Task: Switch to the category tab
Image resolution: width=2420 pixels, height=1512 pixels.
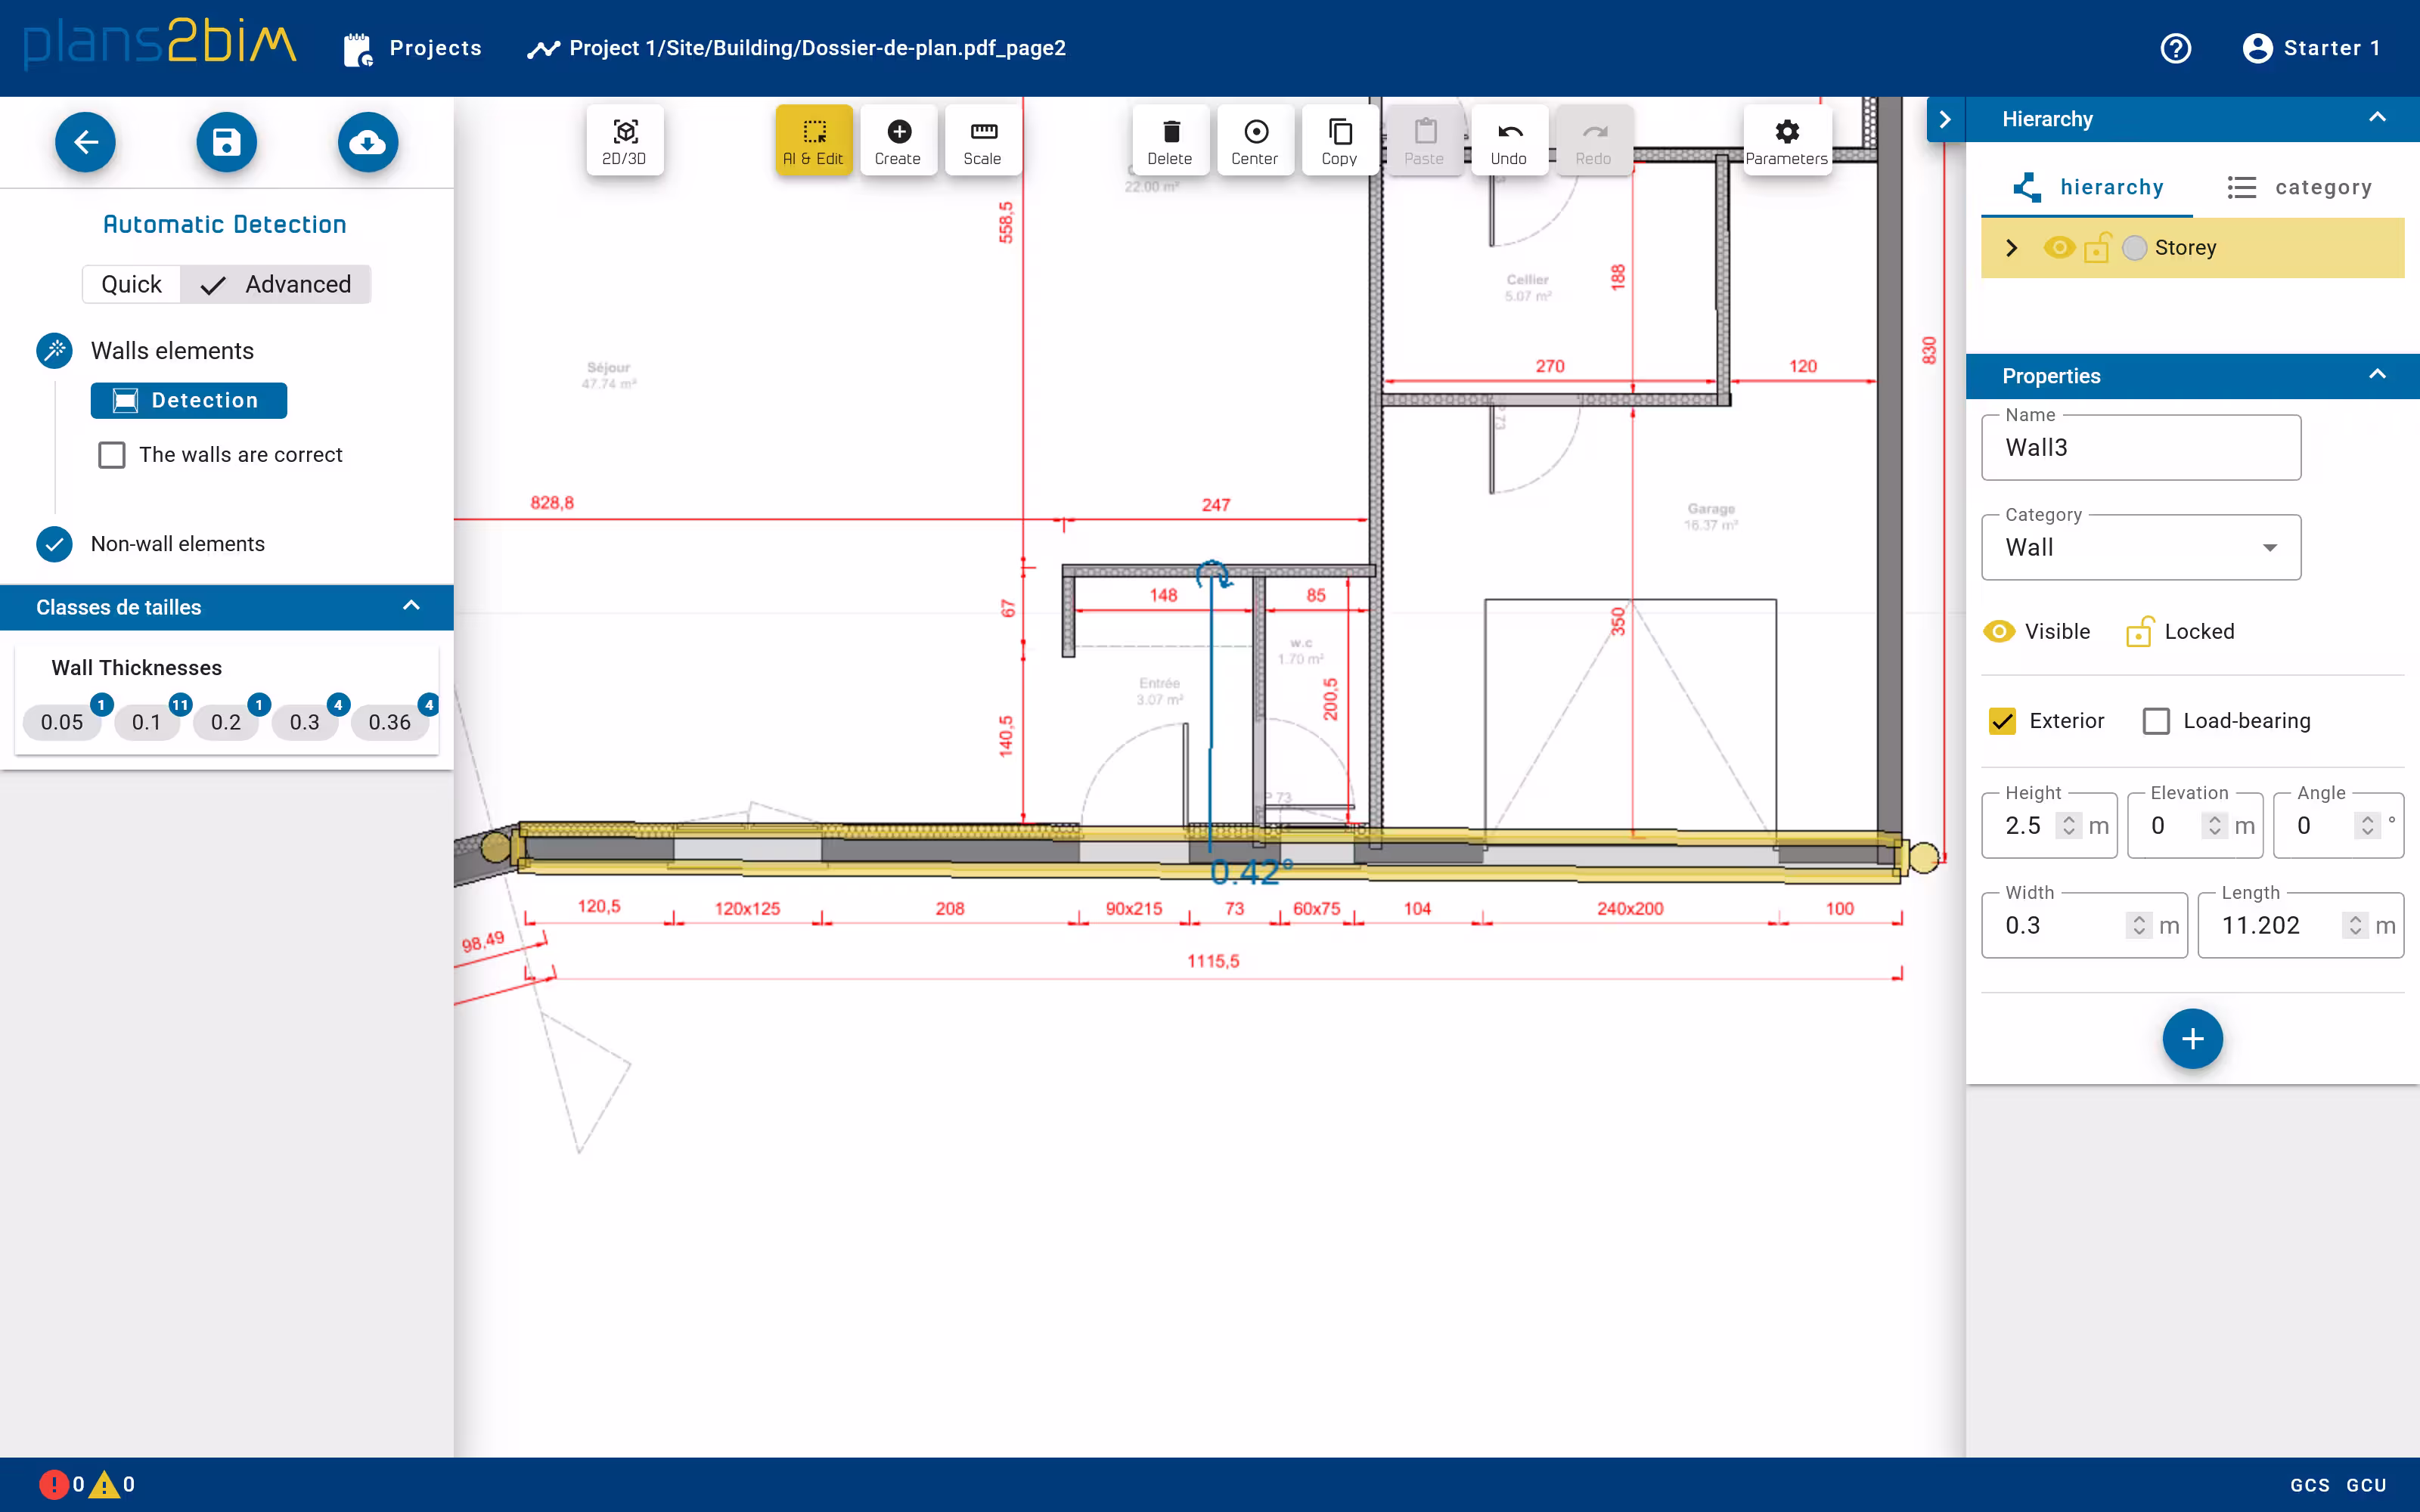Action: (2299, 187)
